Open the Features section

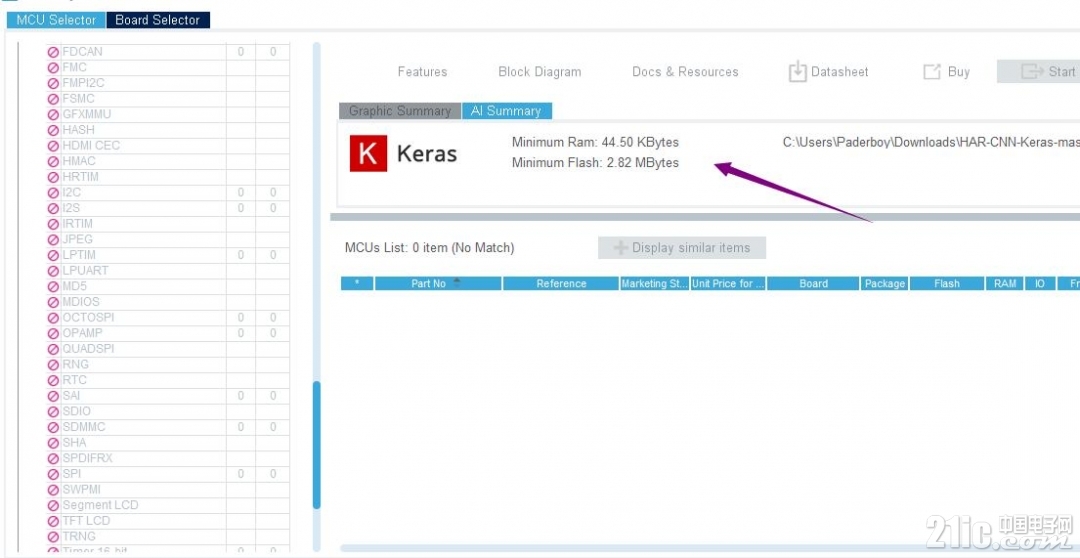coord(422,72)
